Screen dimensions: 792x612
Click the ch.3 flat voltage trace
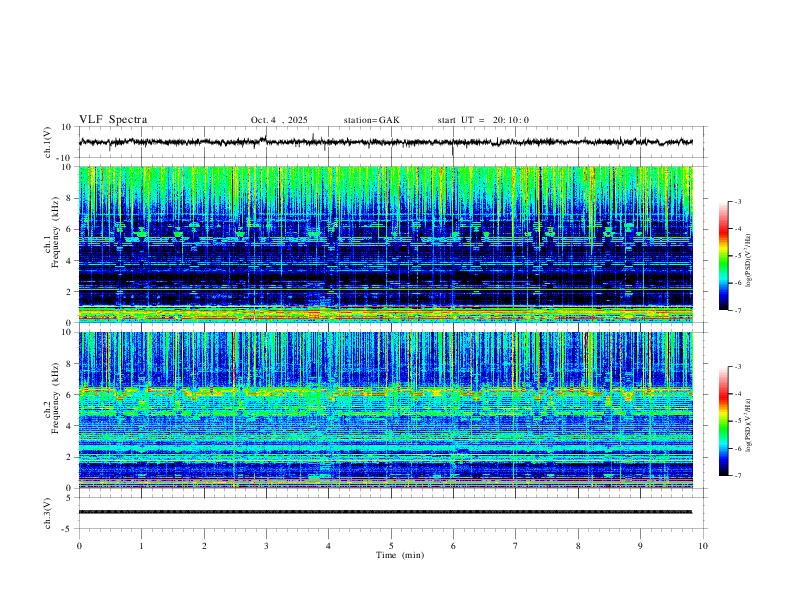(x=386, y=512)
